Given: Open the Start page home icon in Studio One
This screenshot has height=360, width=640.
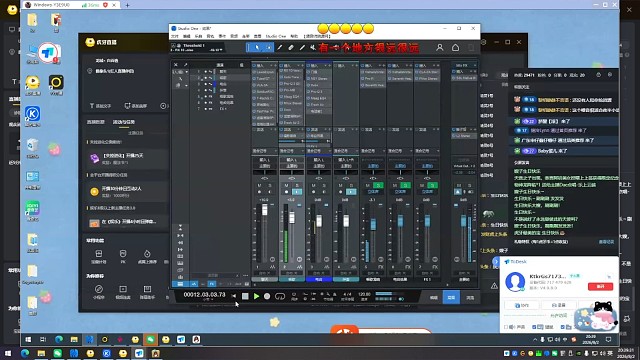Looking at the screenshot, I should pyautogui.click(x=455, y=48).
